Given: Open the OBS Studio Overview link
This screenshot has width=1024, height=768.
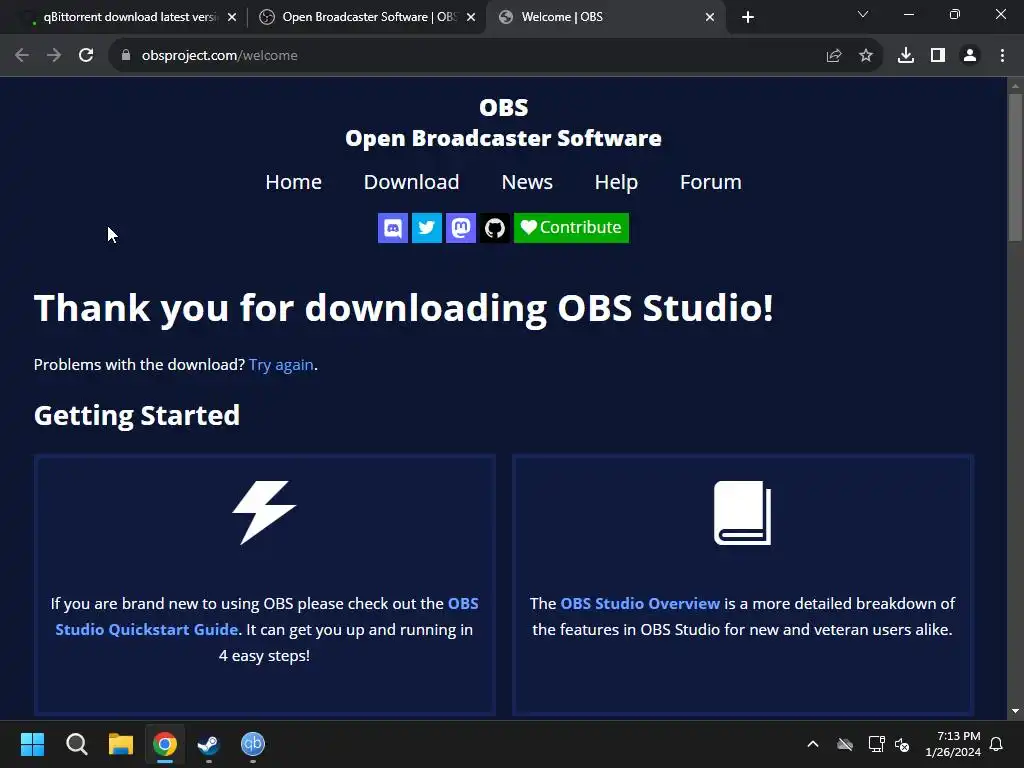Looking at the screenshot, I should pos(640,603).
